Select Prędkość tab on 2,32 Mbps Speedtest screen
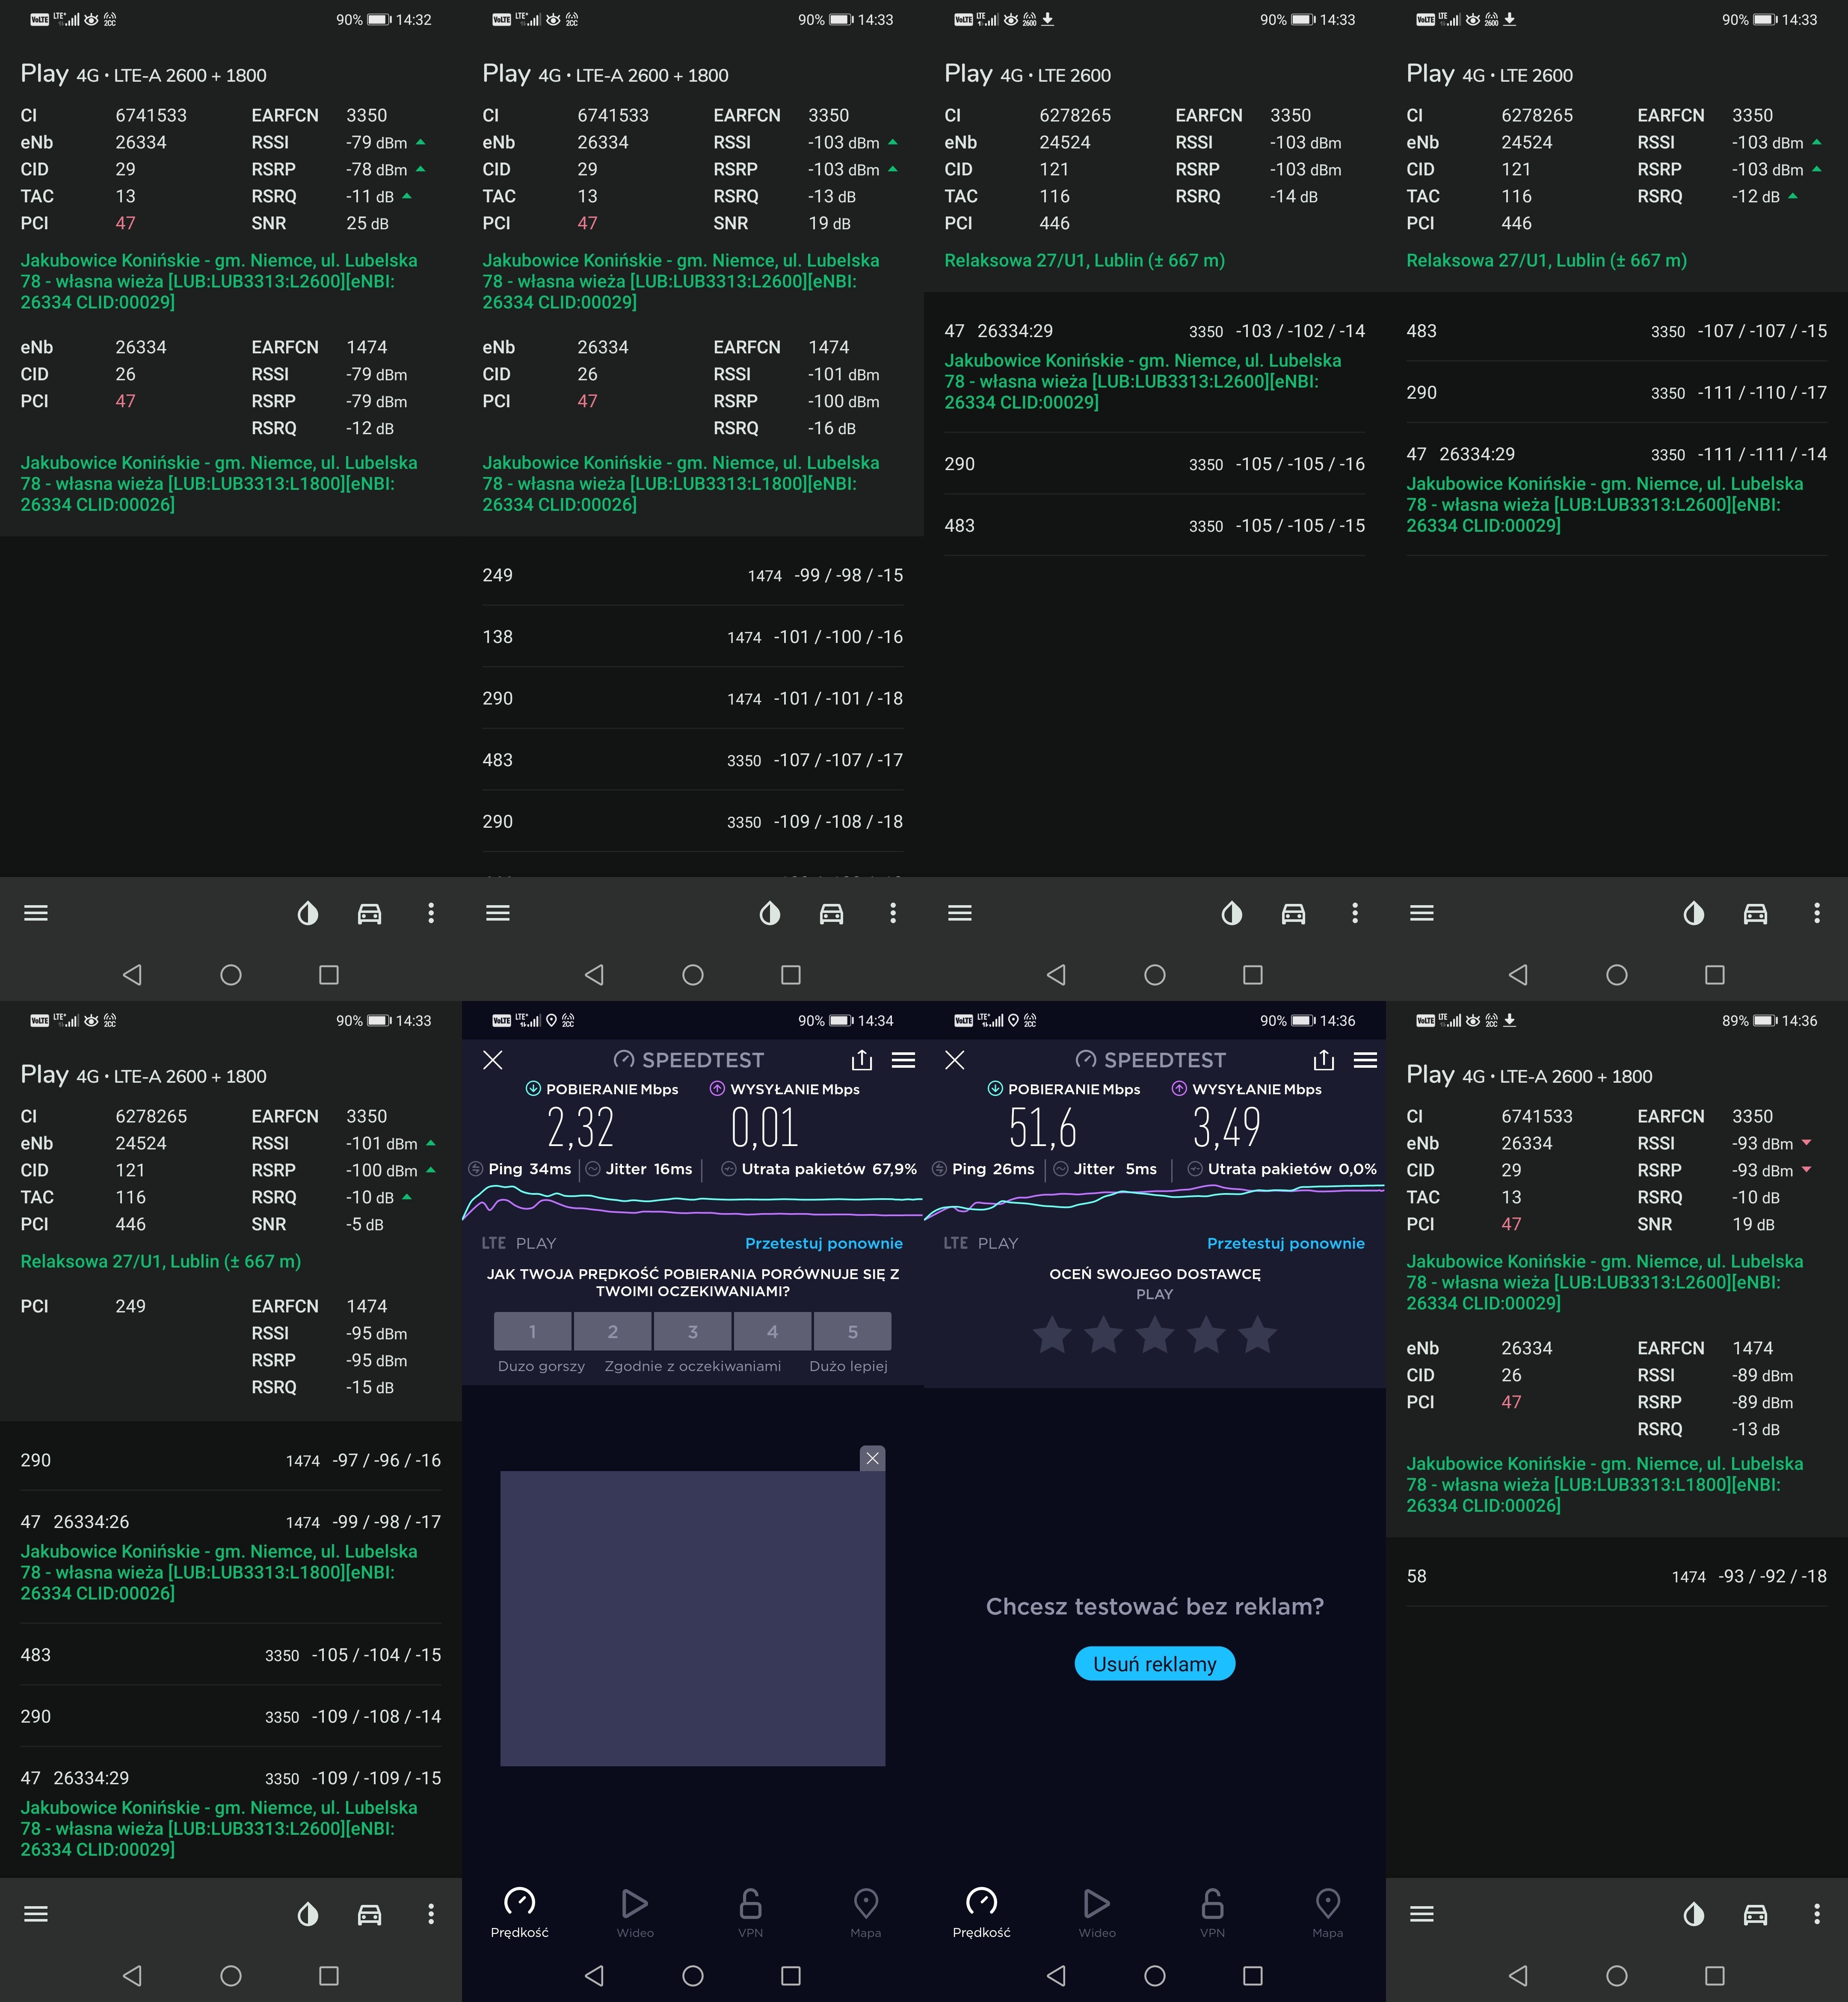The height and width of the screenshot is (2002, 1848). (x=520, y=1914)
